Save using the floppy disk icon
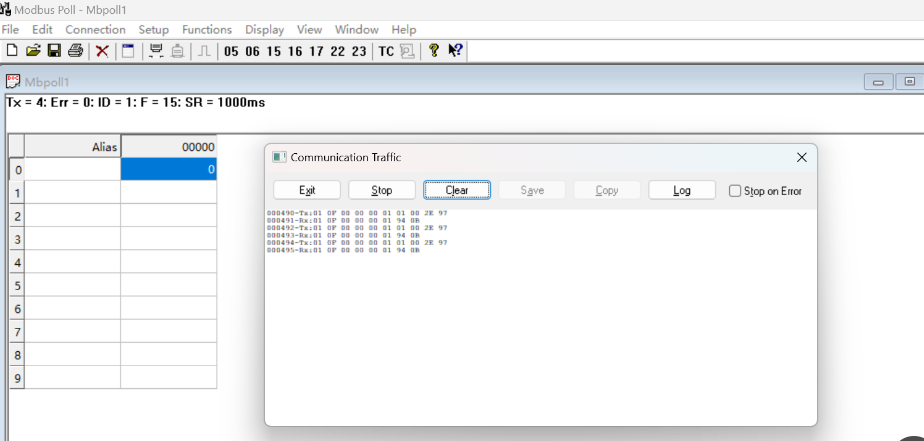924x441 pixels. pyautogui.click(x=54, y=51)
